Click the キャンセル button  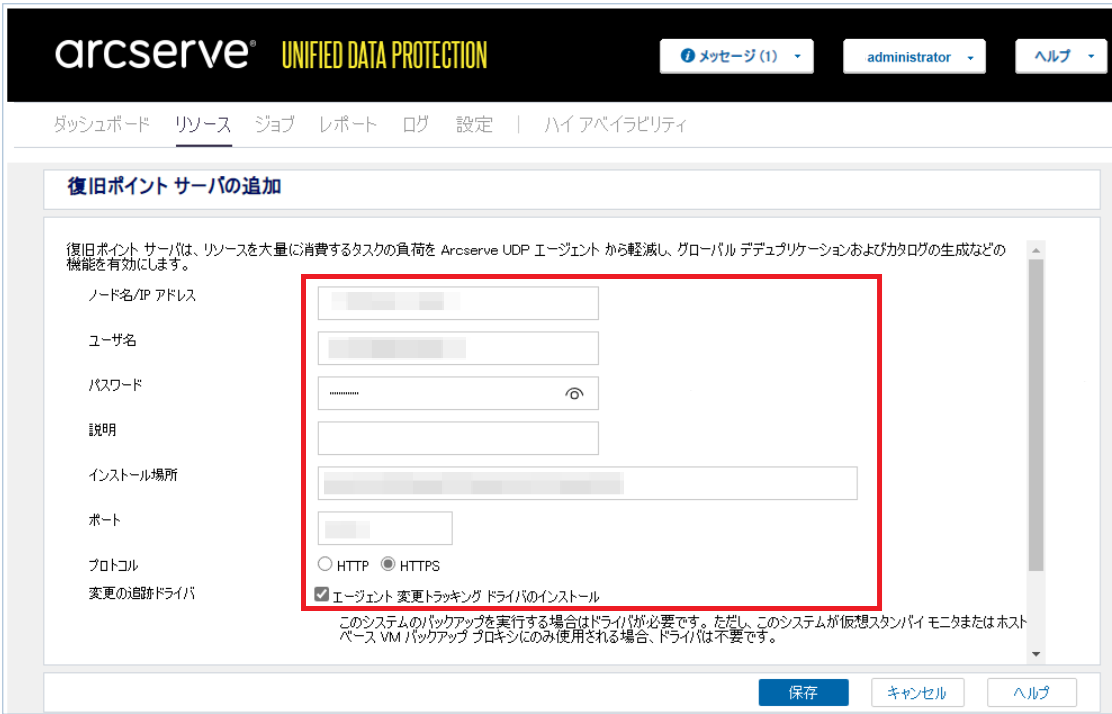point(918,692)
